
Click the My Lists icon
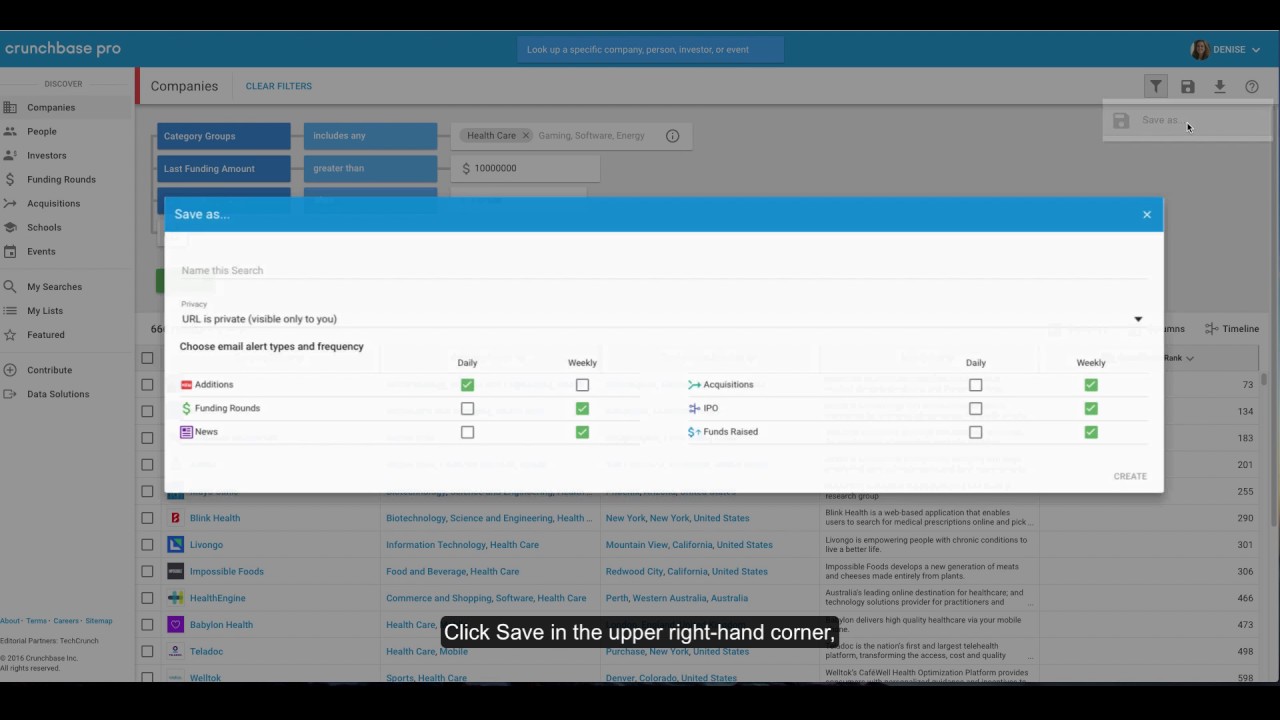pos(10,311)
